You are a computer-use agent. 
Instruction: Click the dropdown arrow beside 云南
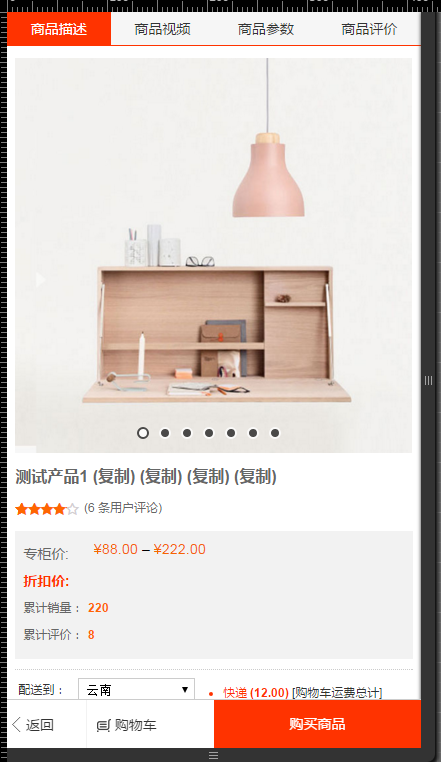185,690
